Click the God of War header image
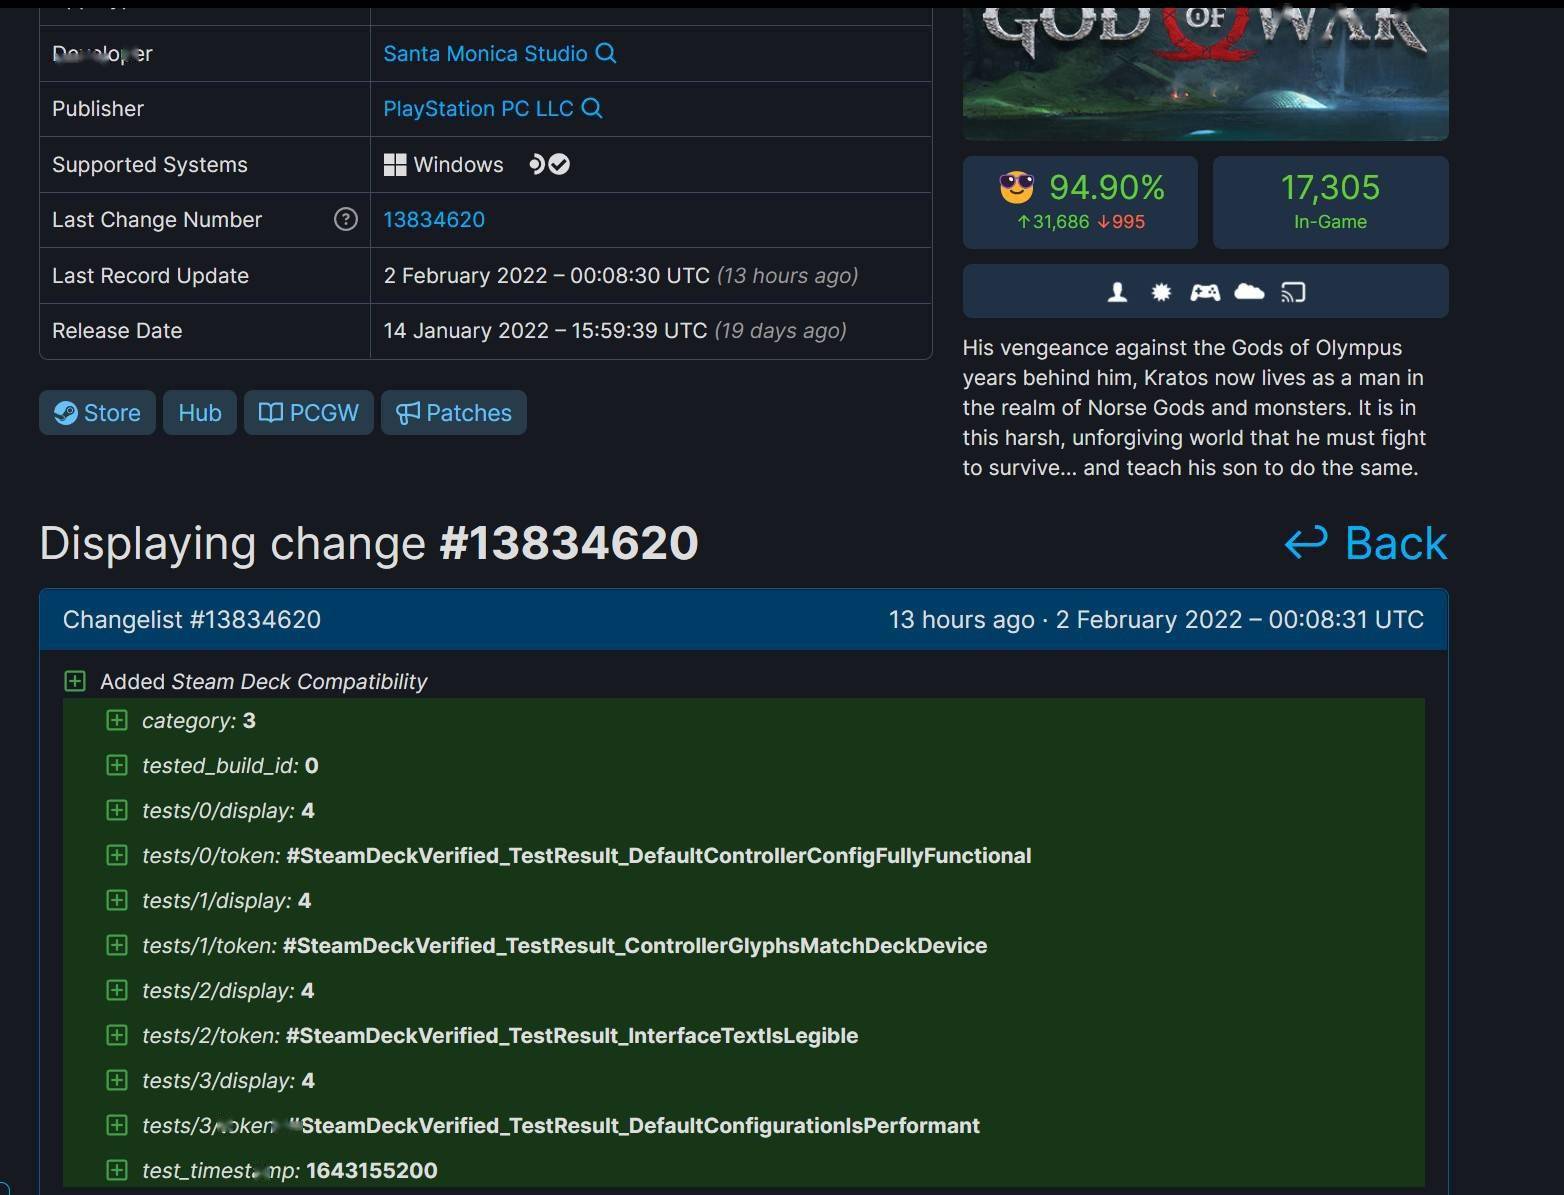 coord(1205,72)
